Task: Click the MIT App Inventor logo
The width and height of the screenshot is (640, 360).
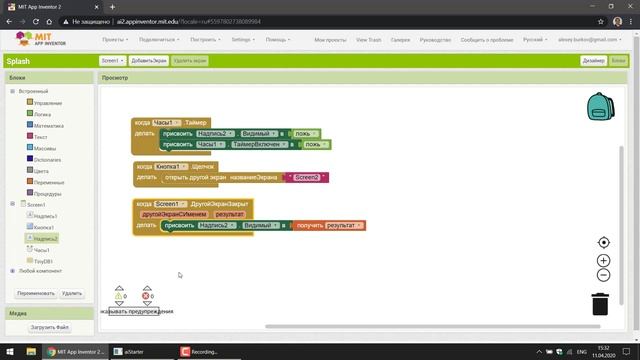Action: pyautogui.click(x=40, y=40)
